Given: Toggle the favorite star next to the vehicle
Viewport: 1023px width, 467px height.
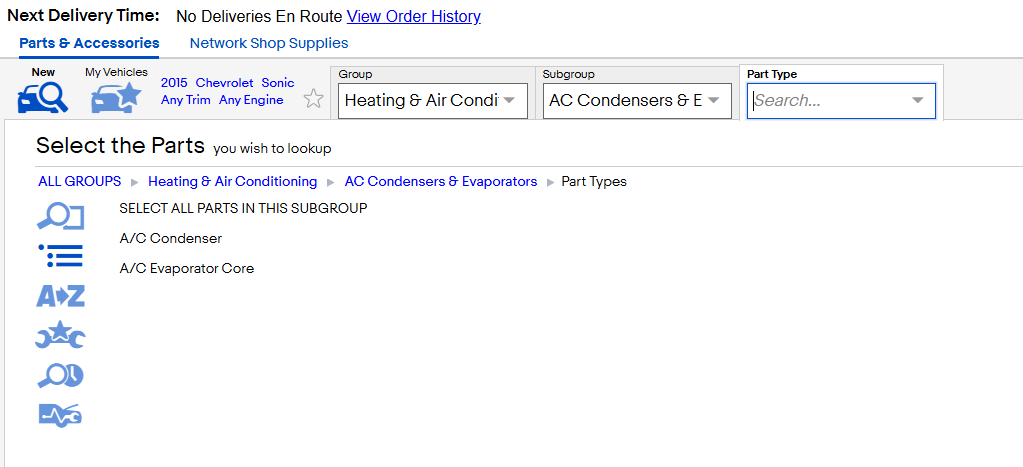Looking at the screenshot, I should pos(314,99).
